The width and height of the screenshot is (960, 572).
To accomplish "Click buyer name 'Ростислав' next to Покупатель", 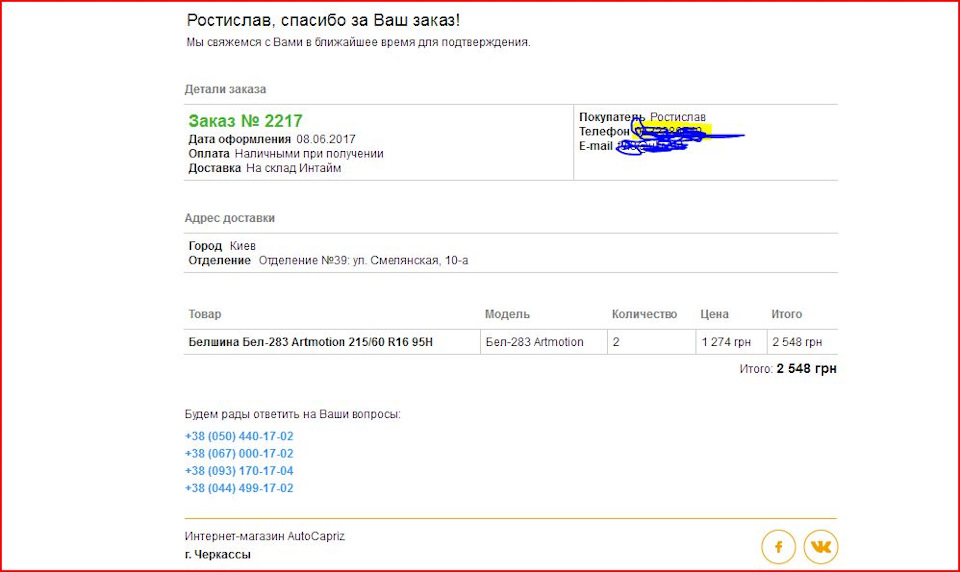I will [678, 116].
